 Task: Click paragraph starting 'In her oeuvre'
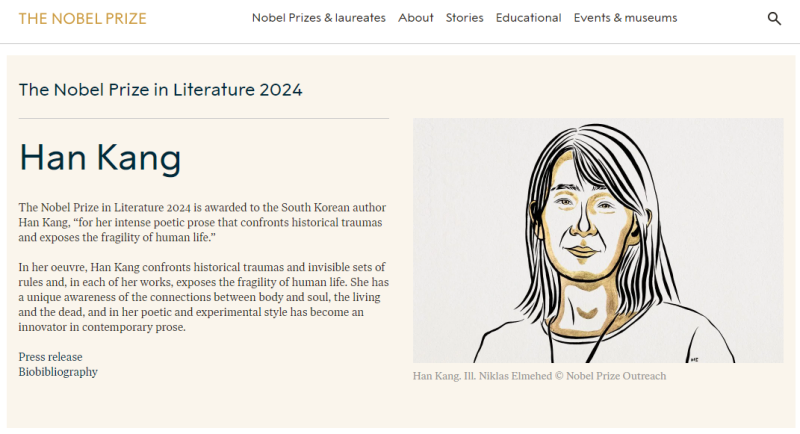coord(204,297)
